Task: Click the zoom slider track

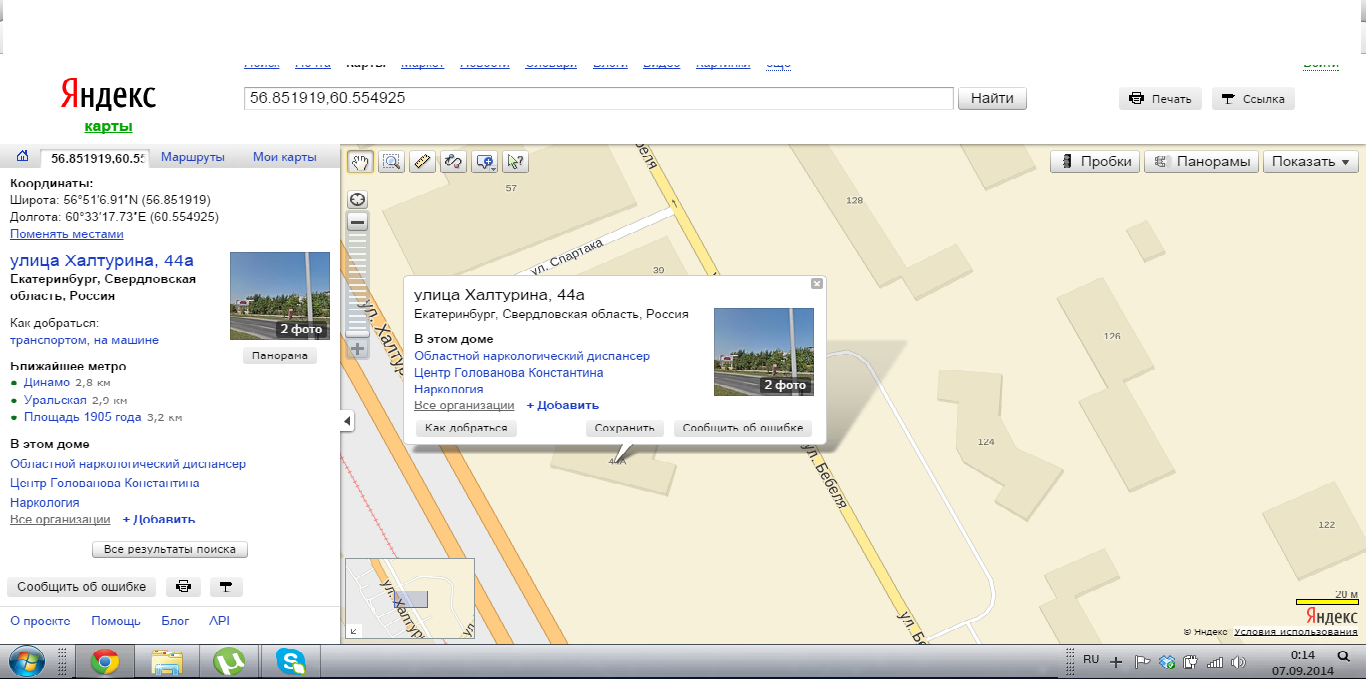Action: click(358, 285)
